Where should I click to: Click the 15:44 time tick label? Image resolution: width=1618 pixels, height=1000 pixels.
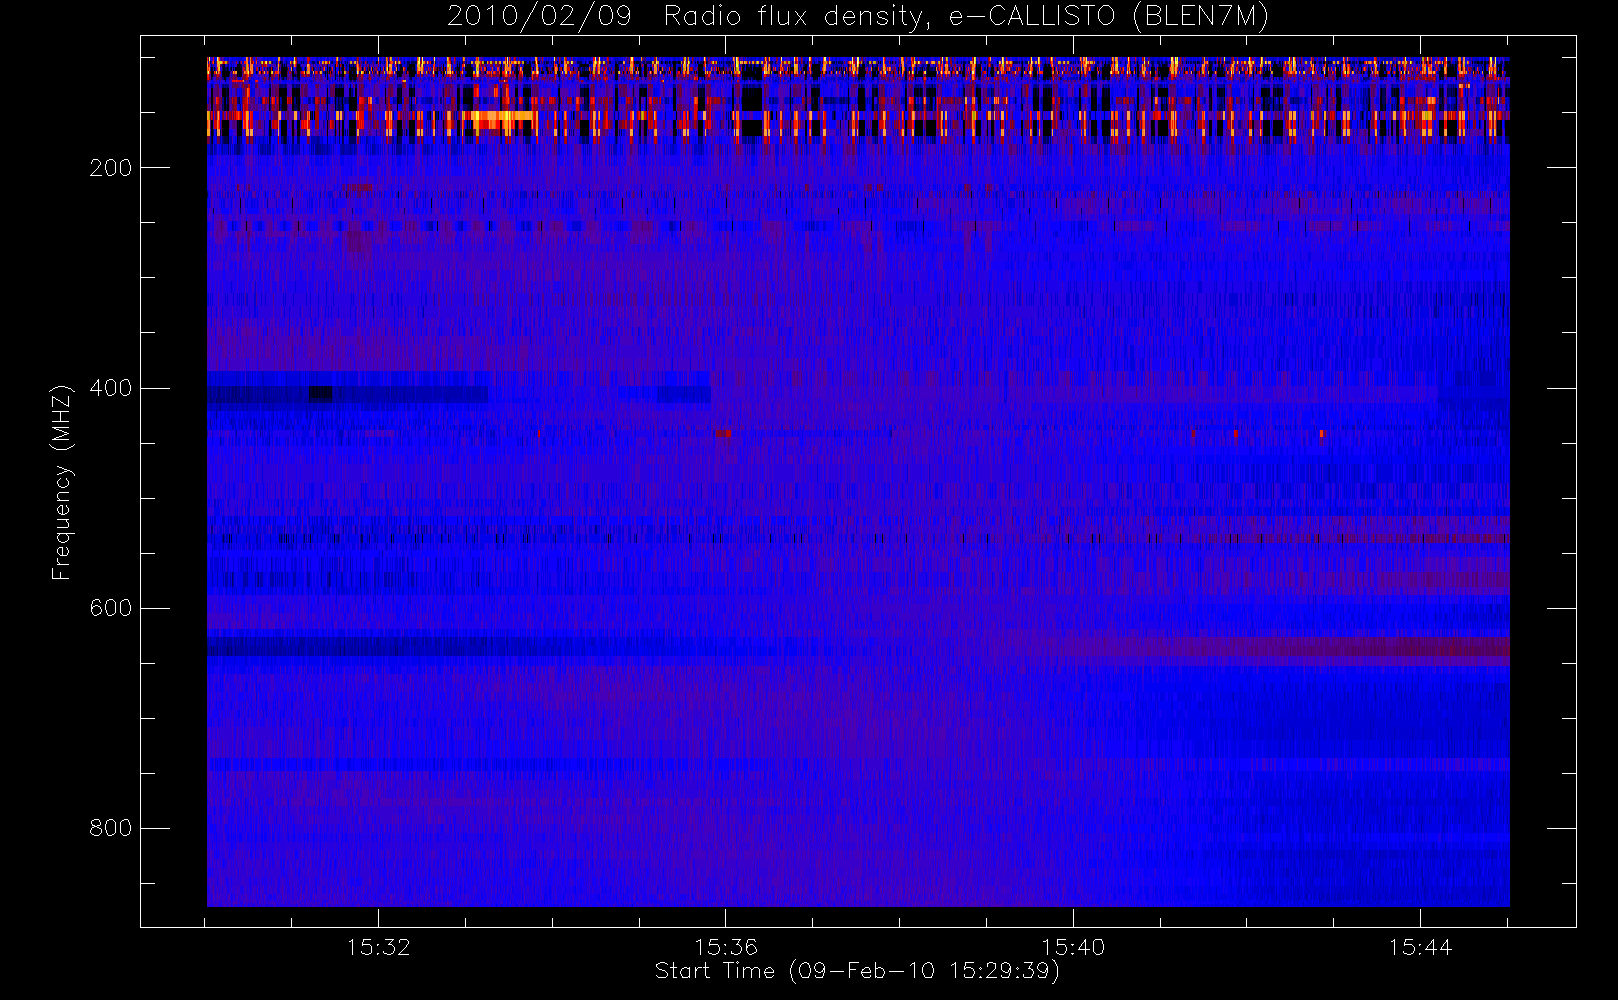point(1420,947)
